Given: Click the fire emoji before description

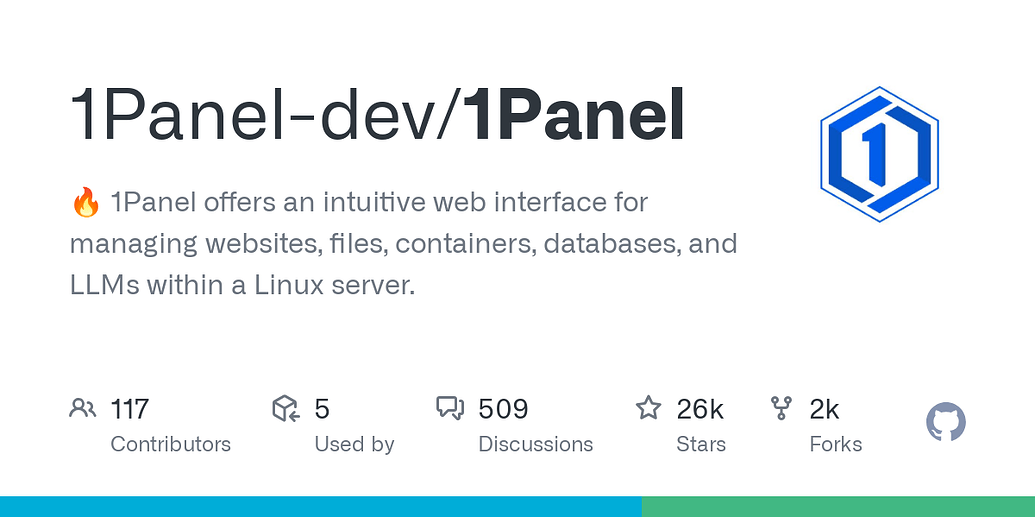Looking at the screenshot, I should 86,203.
